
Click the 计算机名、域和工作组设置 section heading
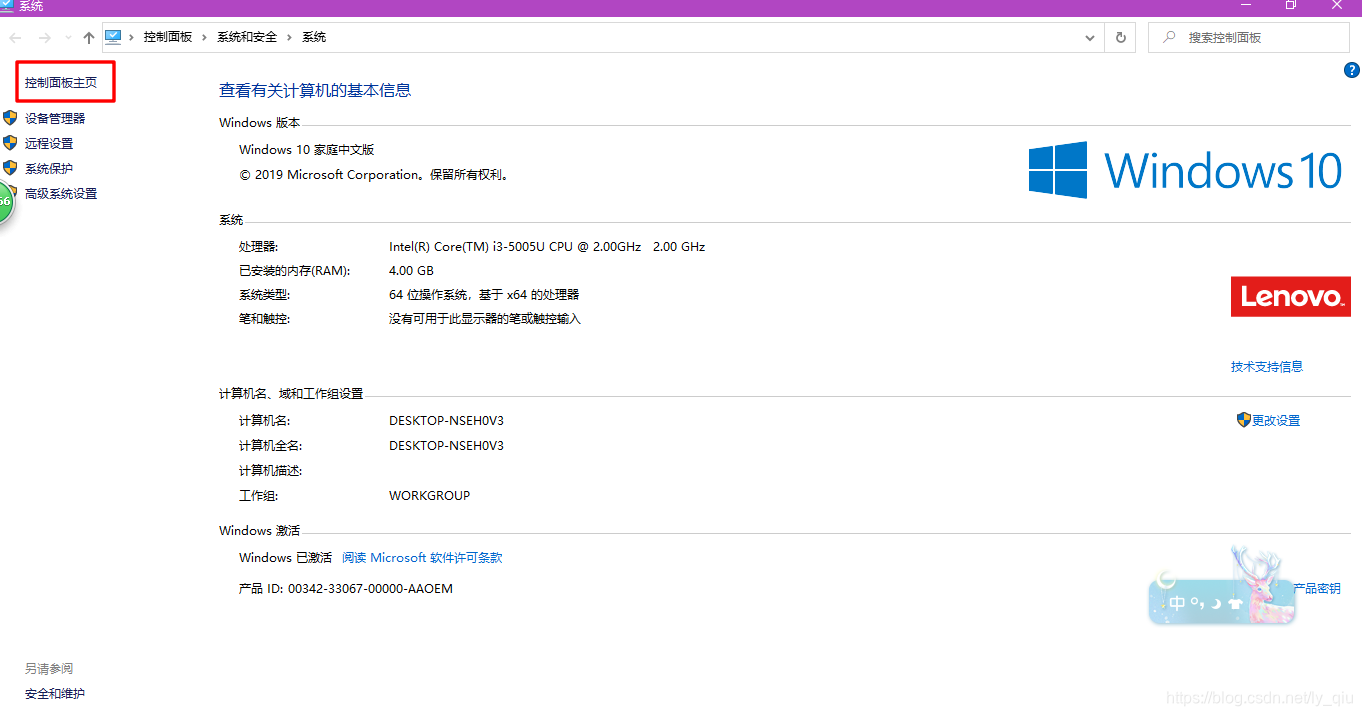tap(291, 394)
